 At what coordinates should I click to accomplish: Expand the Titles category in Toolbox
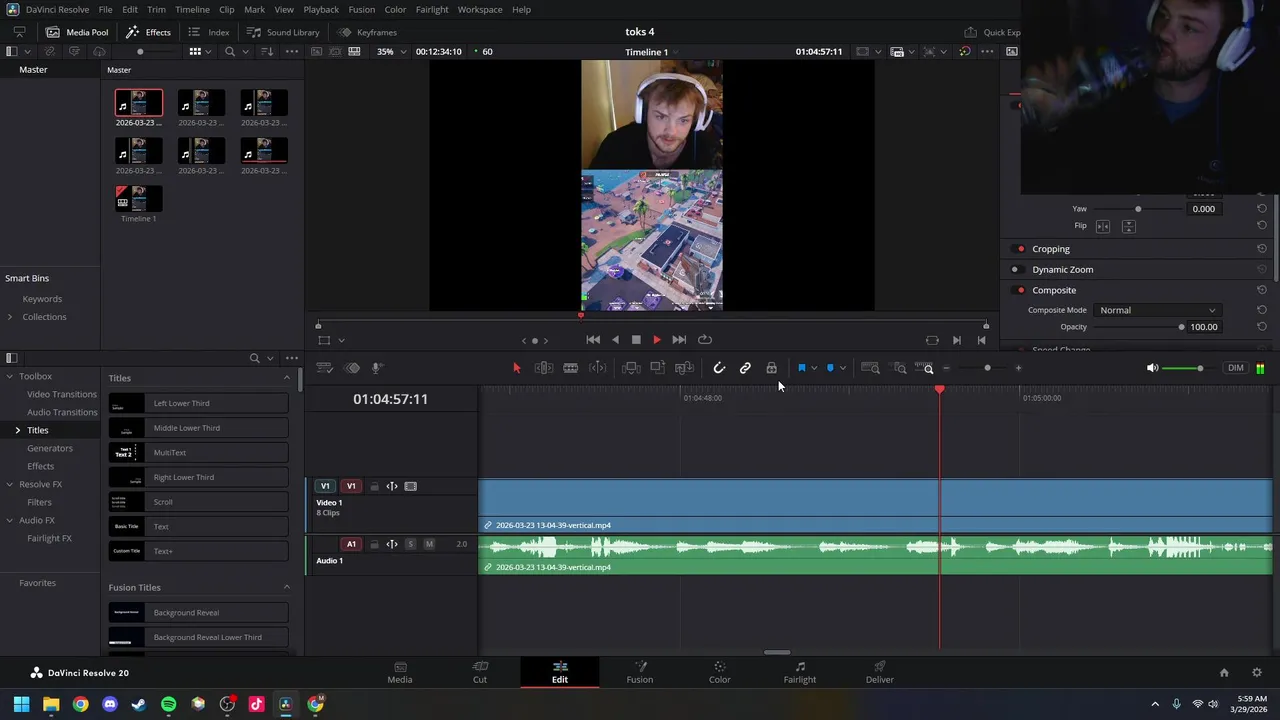tap(17, 430)
